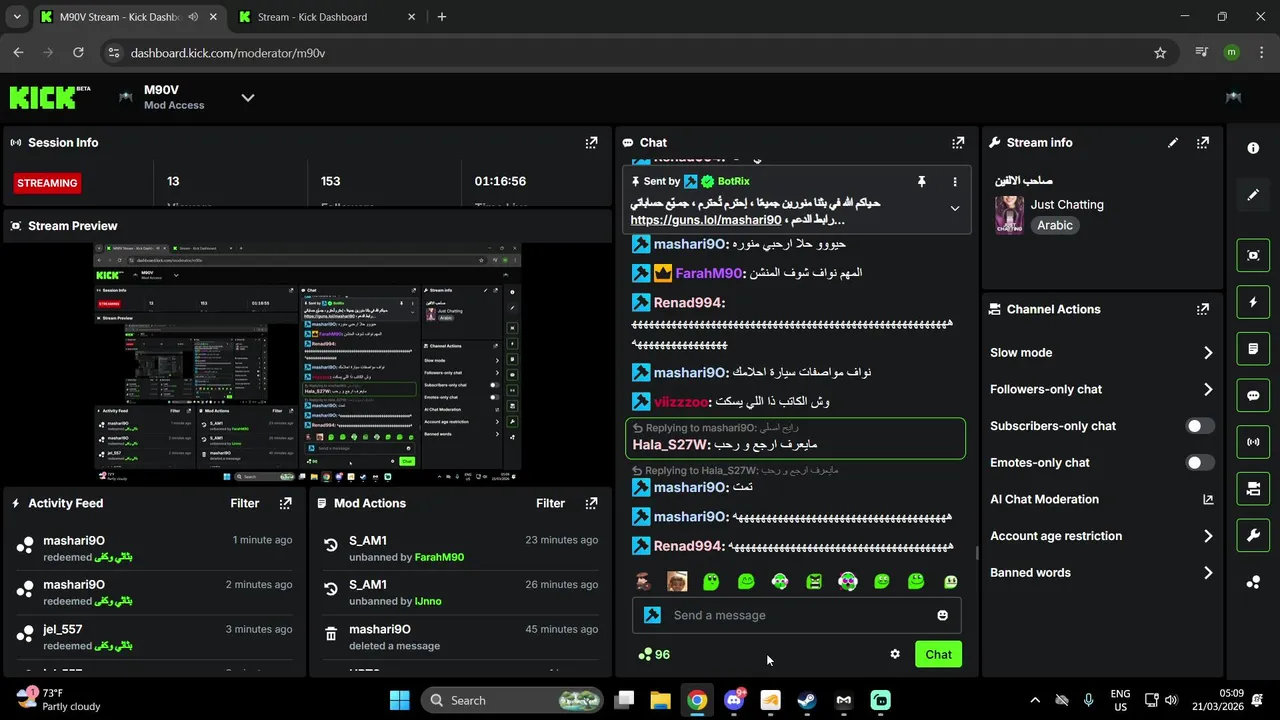Screen dimensions: 1280x720
Task: Open the emoji picker in message box
Action: point(942,615)
